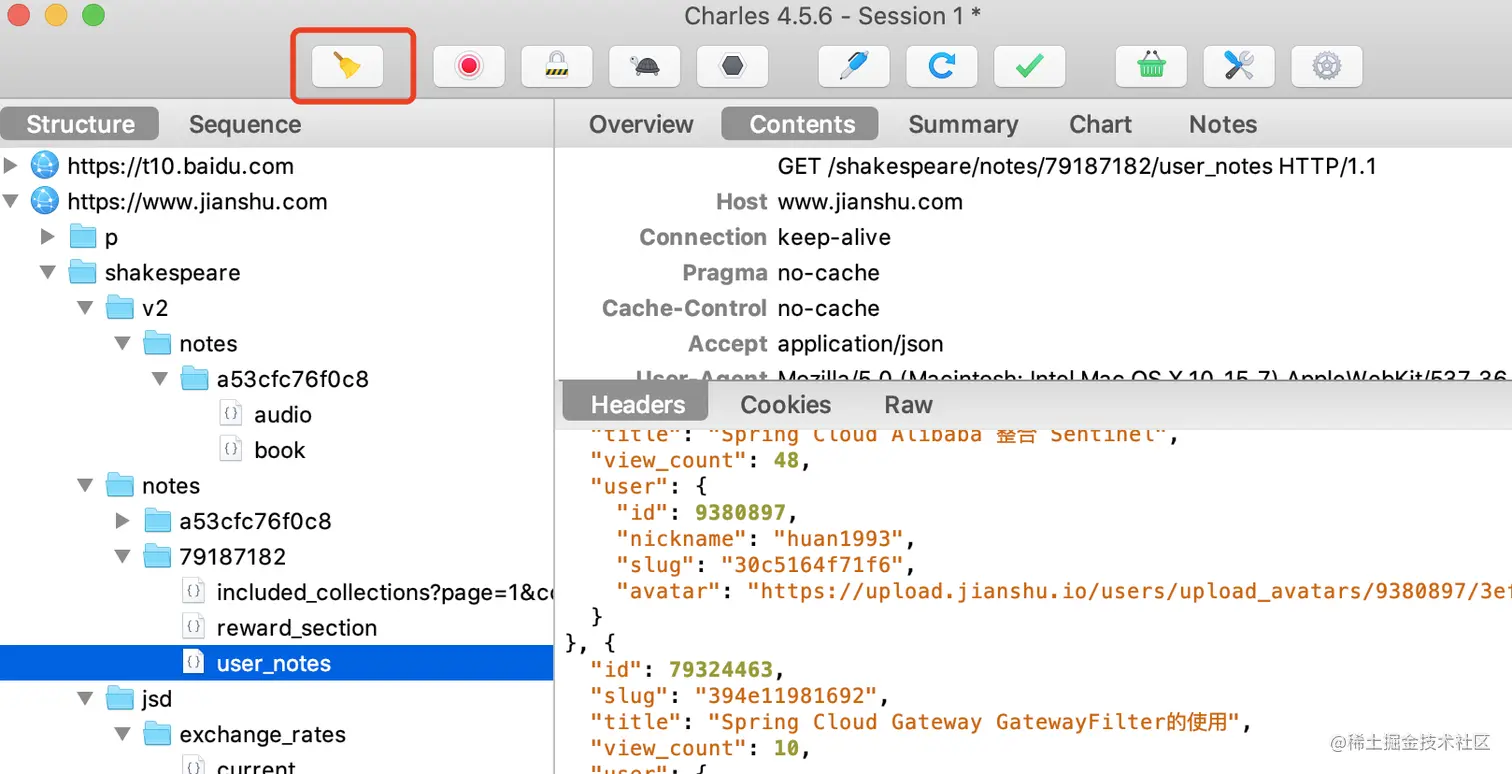Select the id value 79324463

720,669
